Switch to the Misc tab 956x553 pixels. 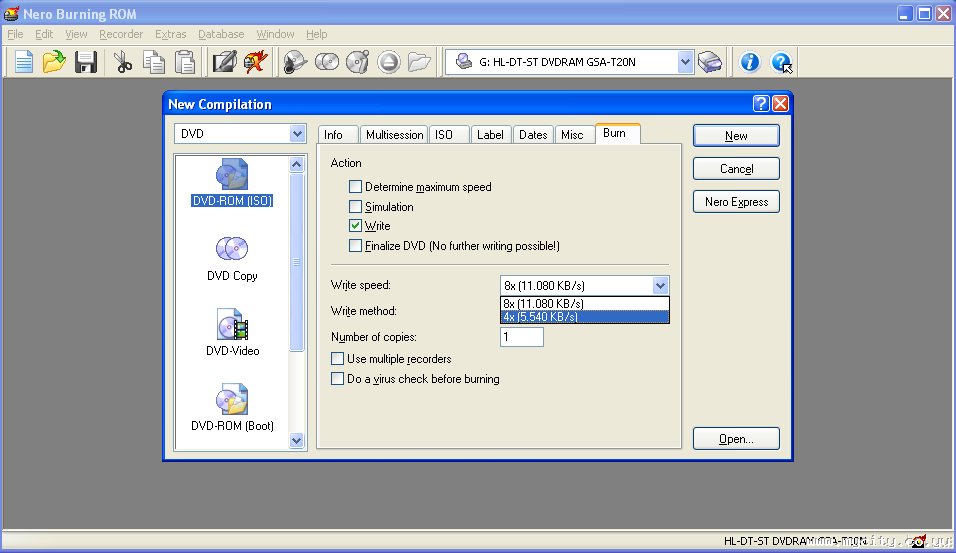click(574, 135)
